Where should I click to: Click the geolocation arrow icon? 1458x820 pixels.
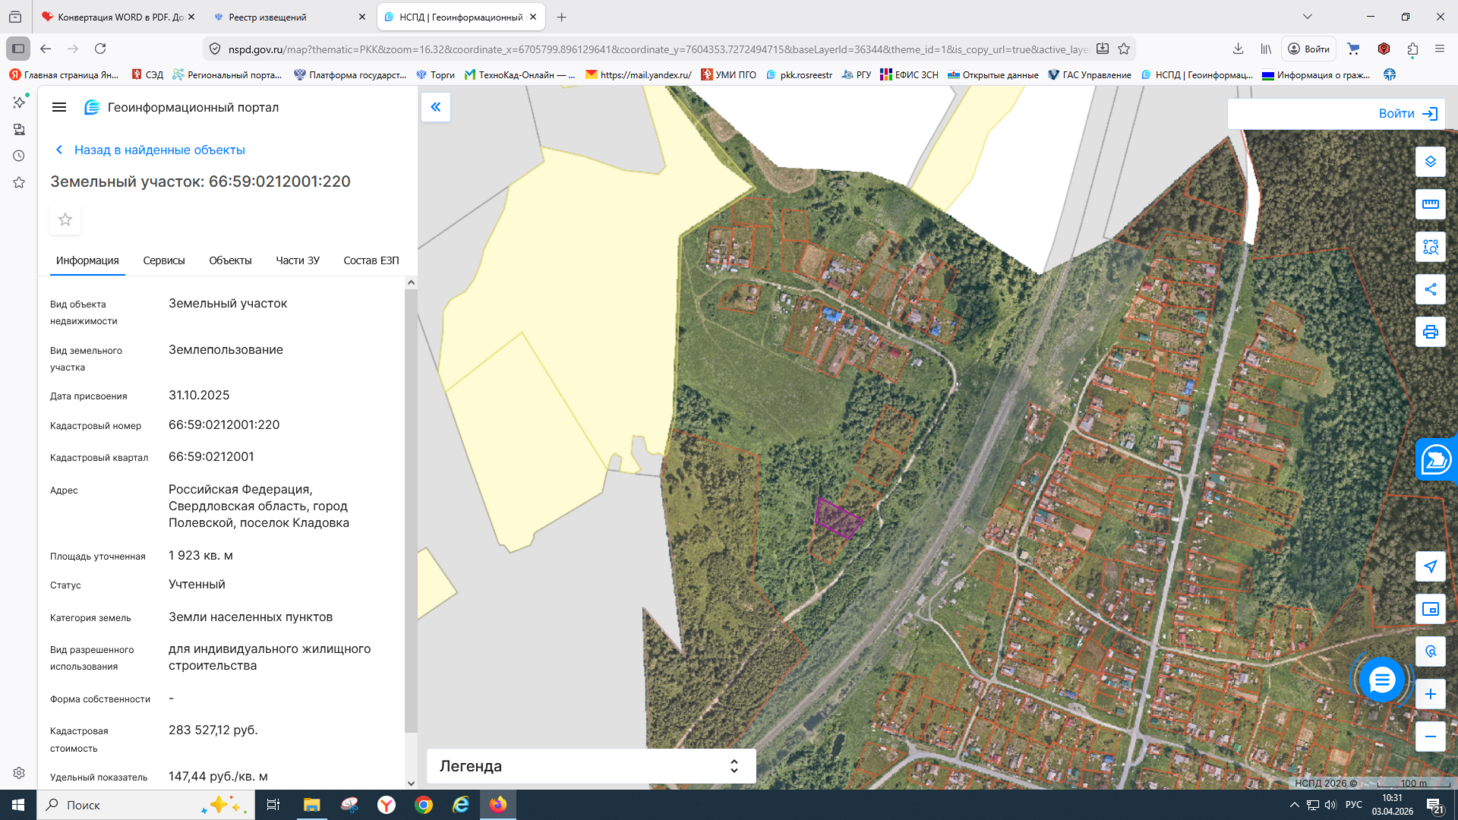1430,567
